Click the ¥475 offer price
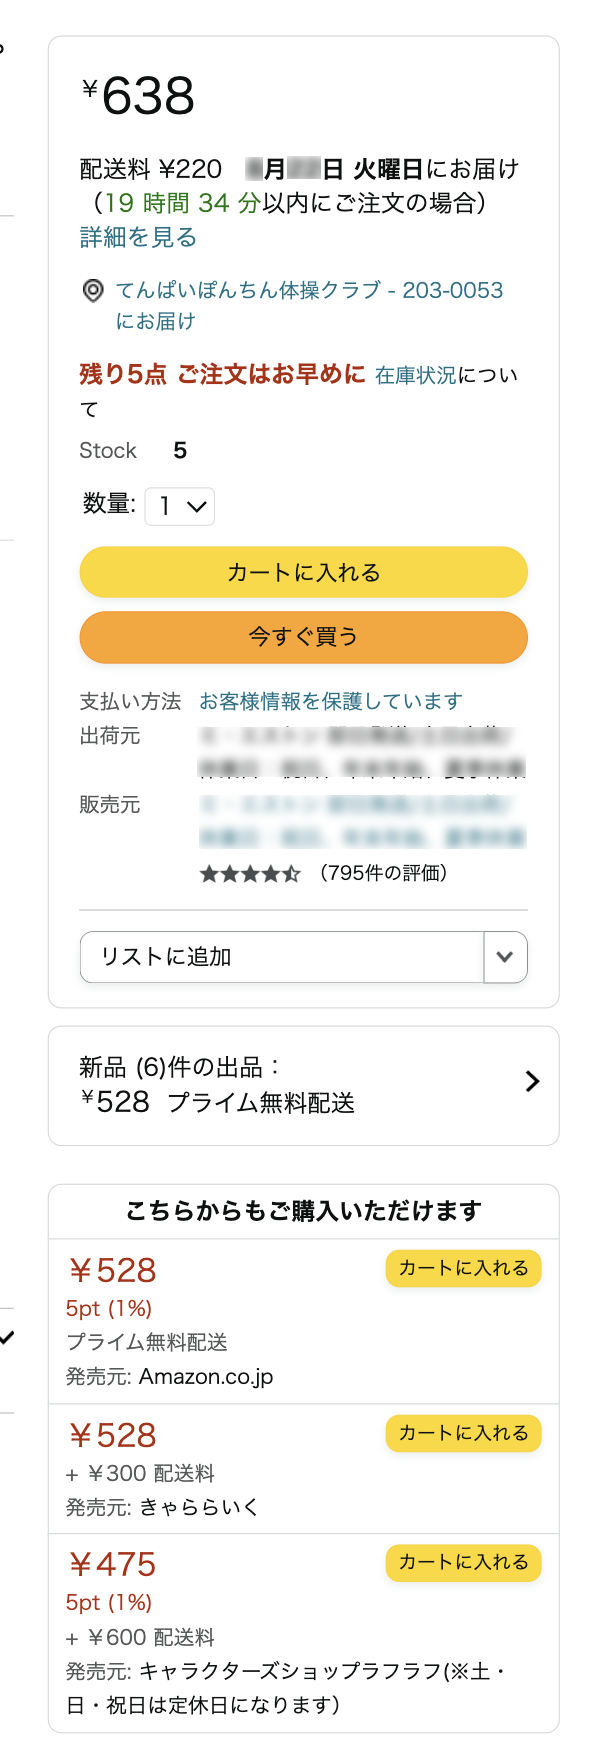Viewport: 608px width, 1764px height. 112,1564
